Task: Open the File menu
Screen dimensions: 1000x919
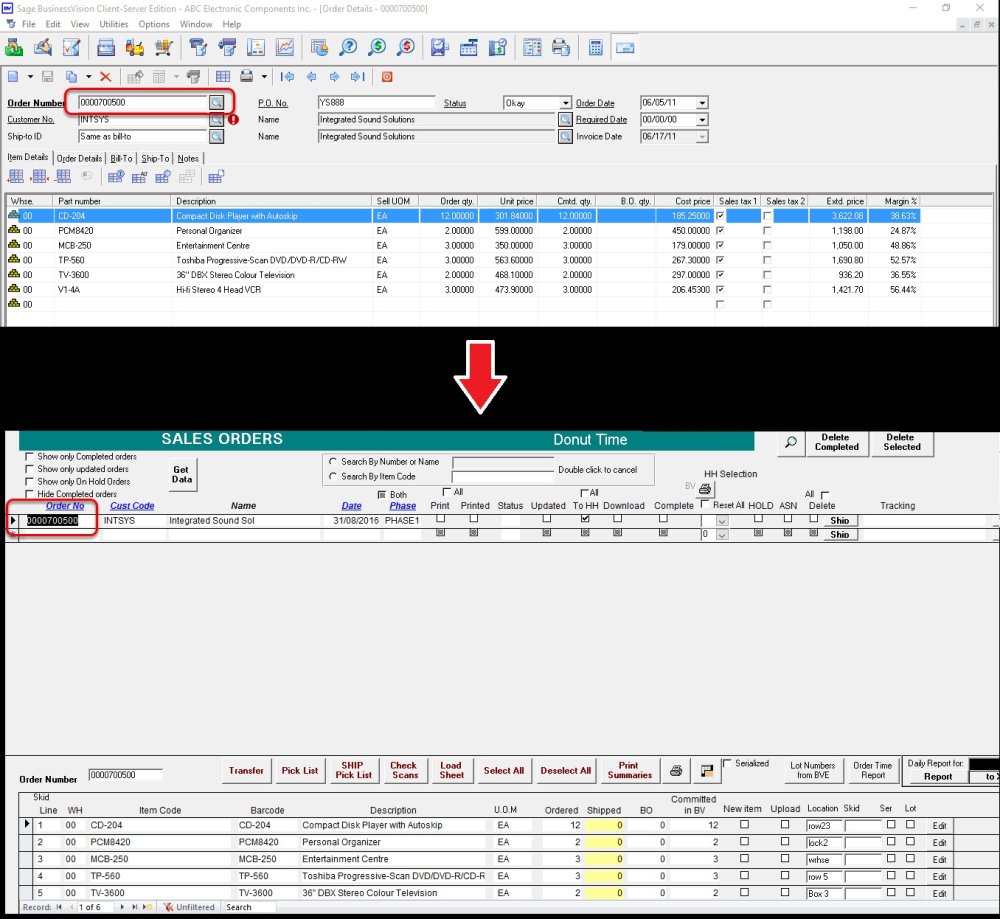Action: pos(29,24)
